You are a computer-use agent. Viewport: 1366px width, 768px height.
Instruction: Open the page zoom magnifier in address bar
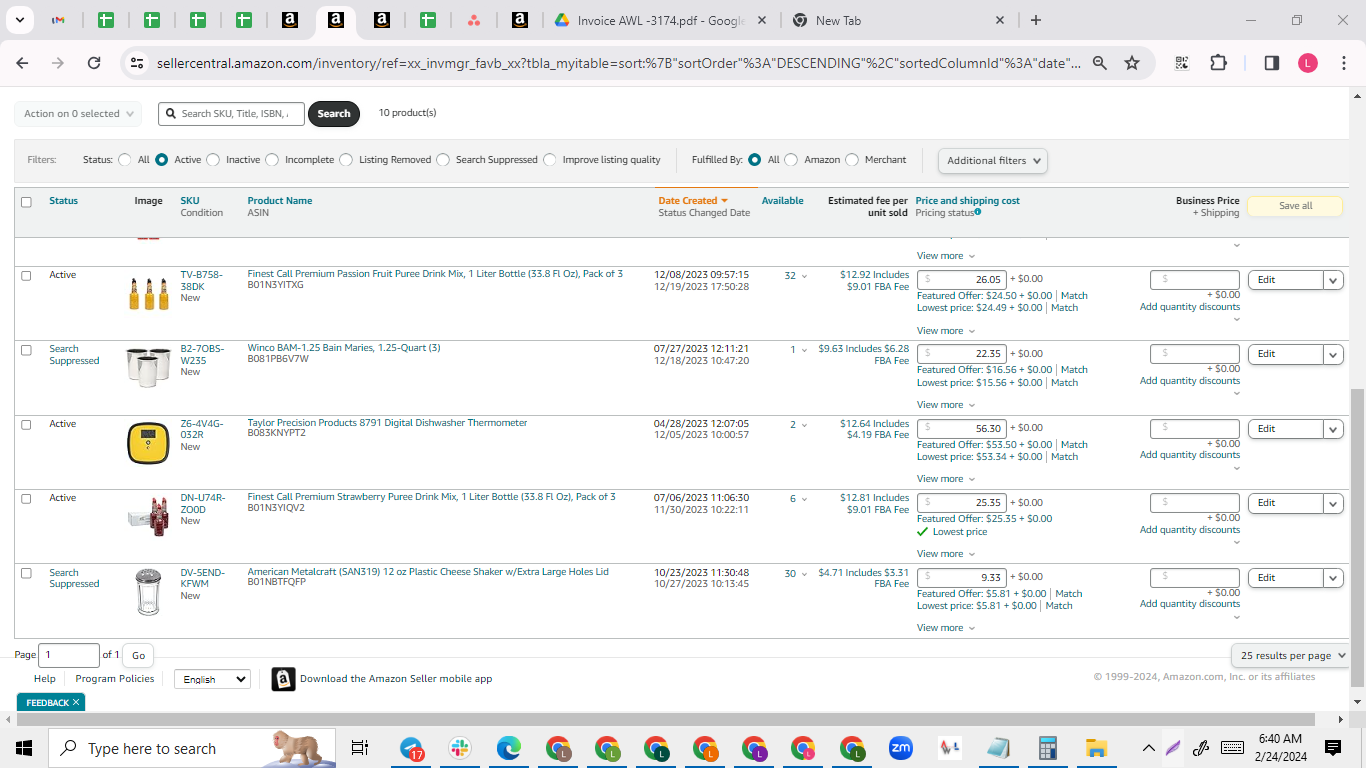click(1099, 63)
